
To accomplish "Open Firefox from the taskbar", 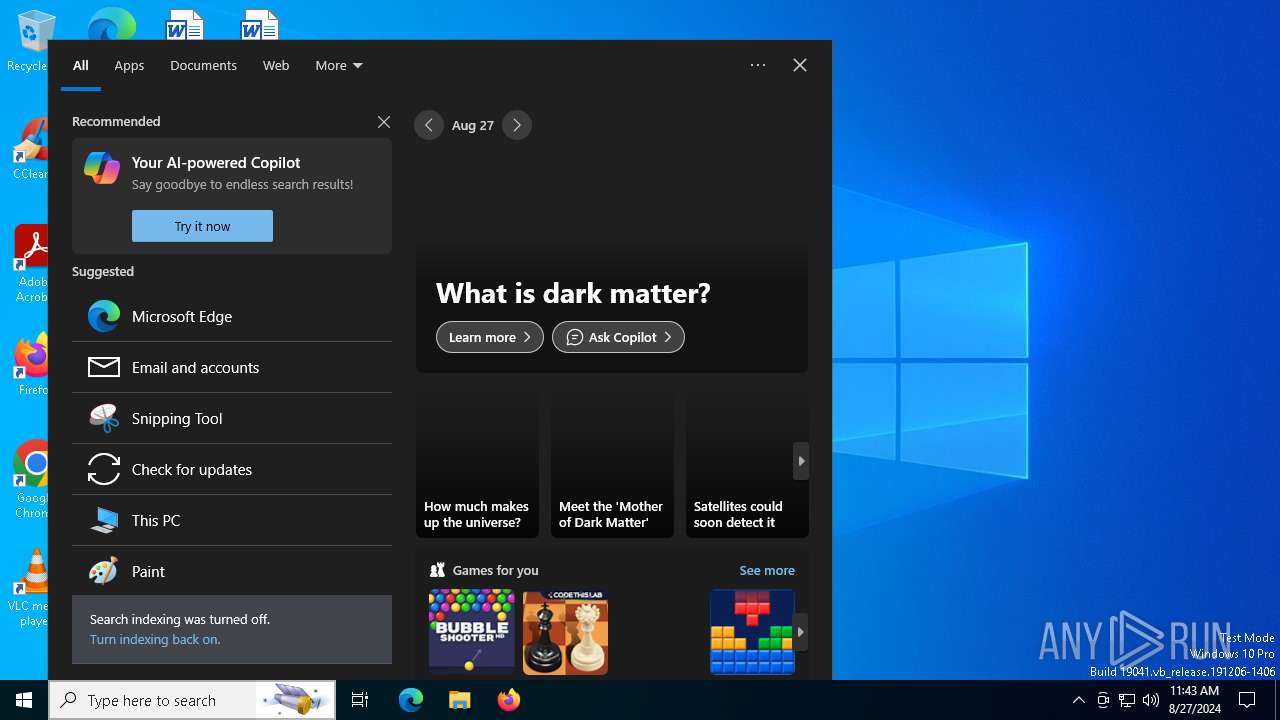I will point(509,700).
